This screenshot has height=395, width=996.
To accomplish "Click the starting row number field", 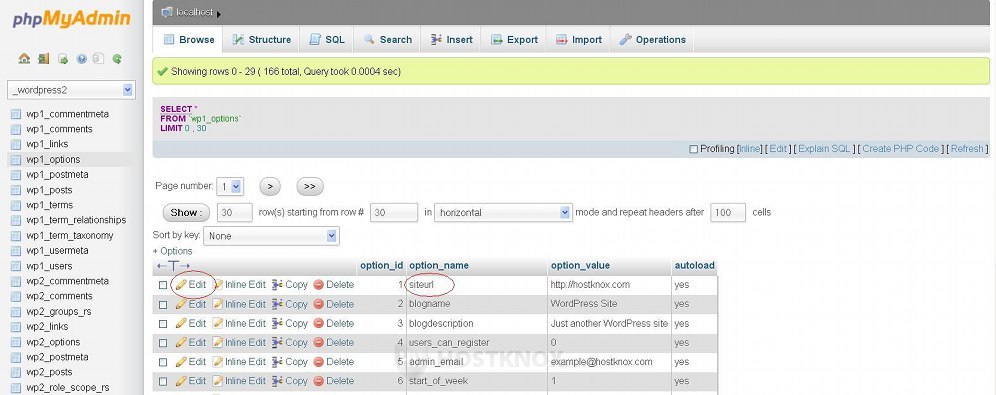I will (394, 213).
